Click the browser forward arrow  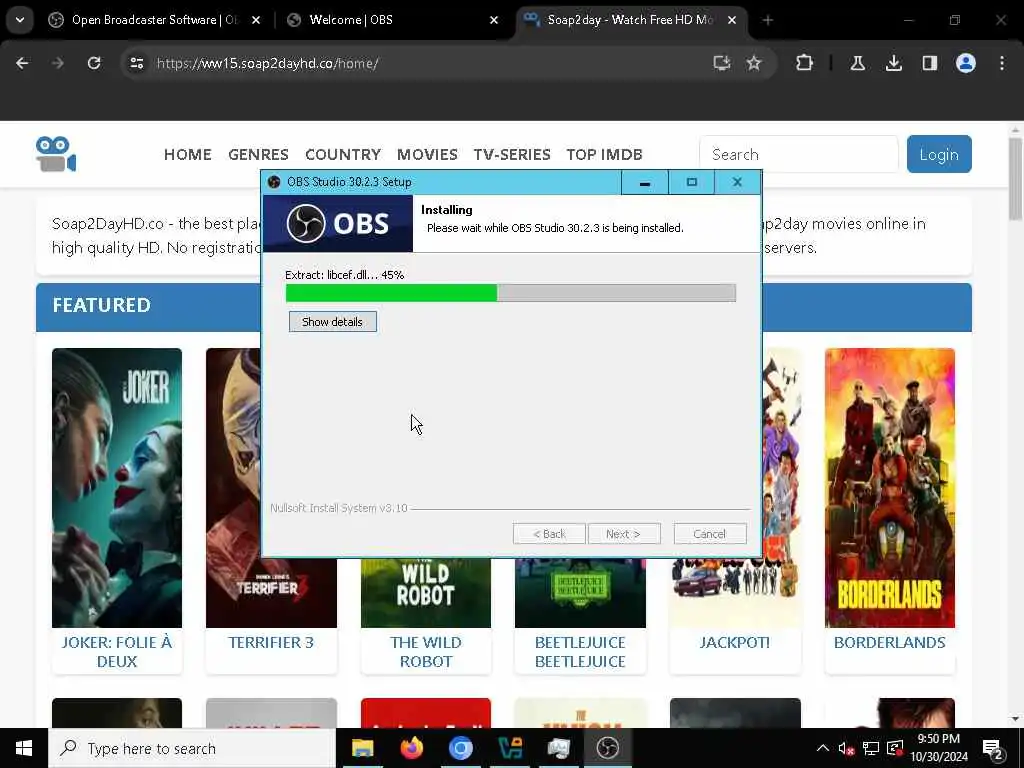(57, 63)
